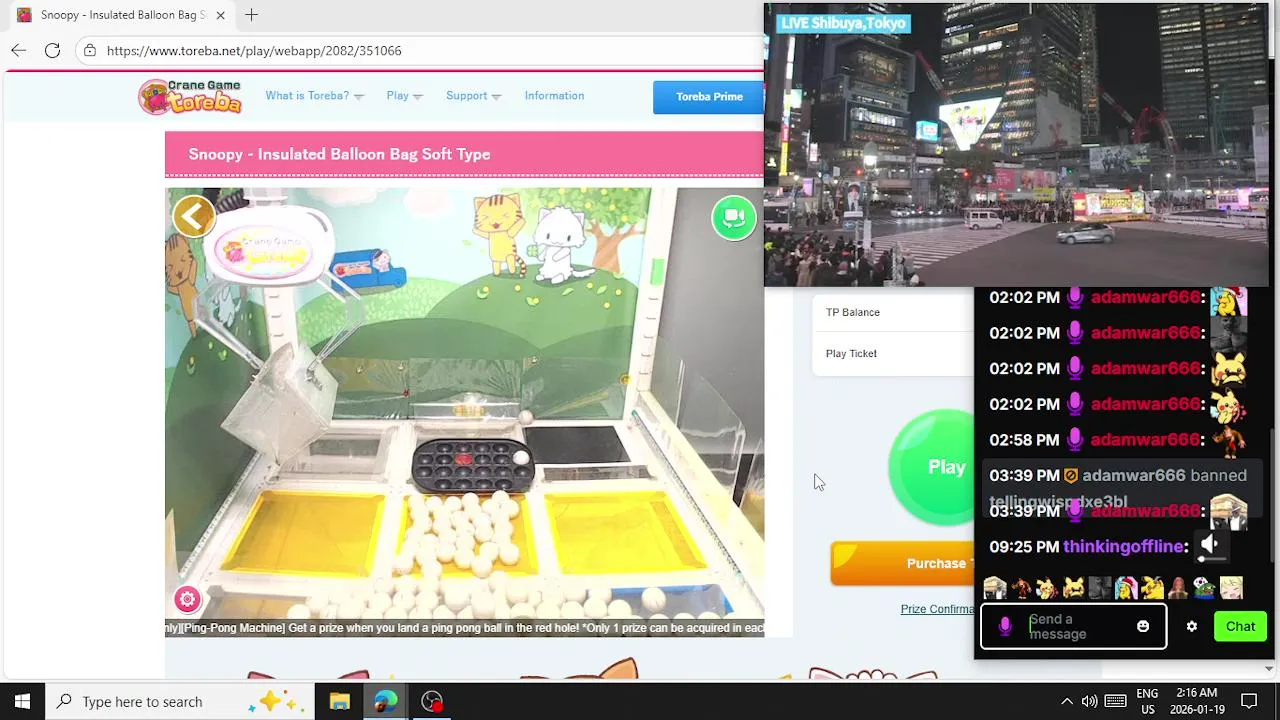The image size is (1280, 720).
Task: Open the pink settings gear on game video
Action: (187, 599)
